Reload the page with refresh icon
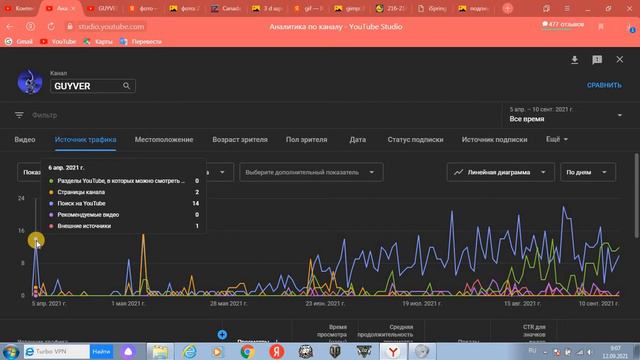The image size is (640, 360). tap(51, 27)
